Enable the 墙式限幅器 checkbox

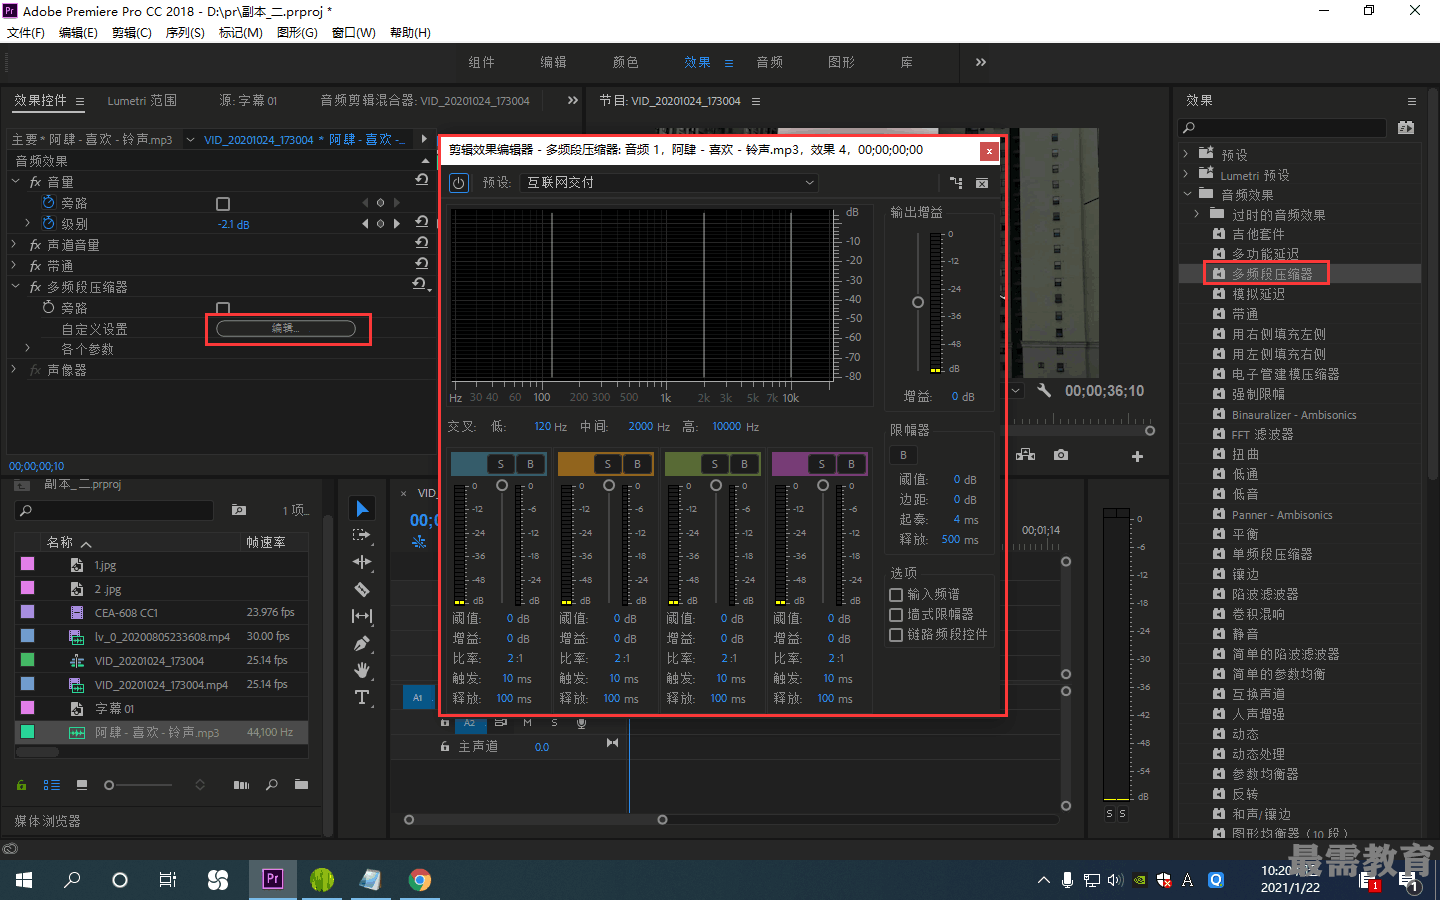pos(896,614)
